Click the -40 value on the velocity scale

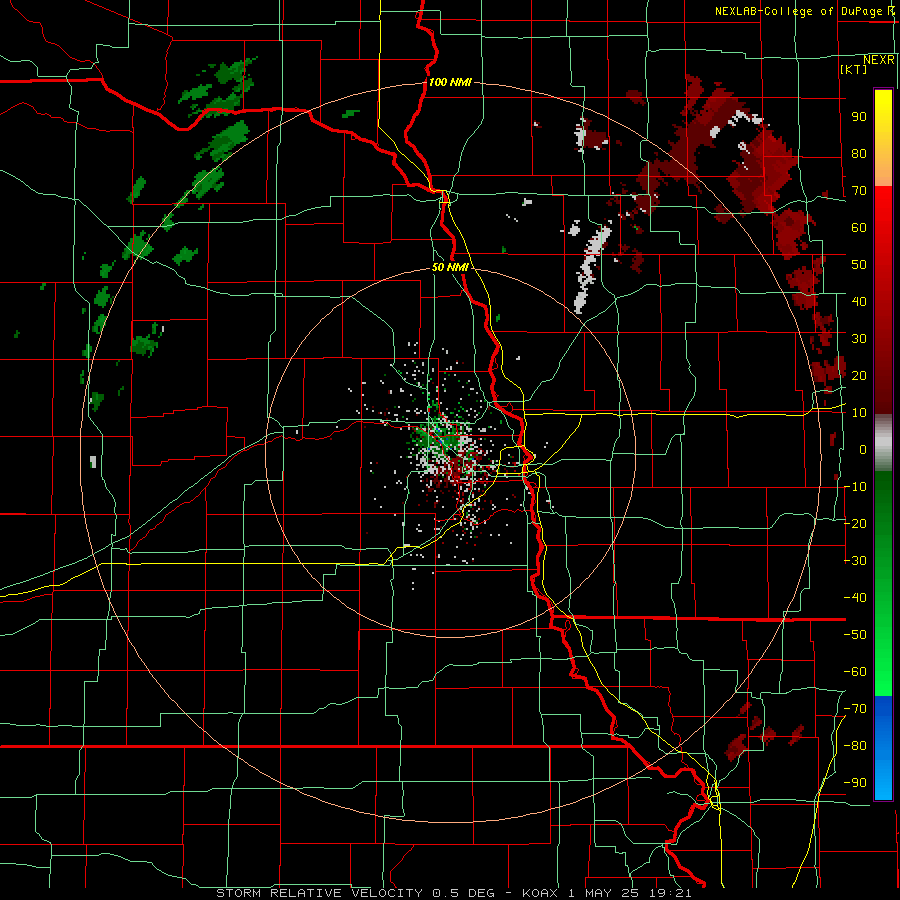[855, 598]
